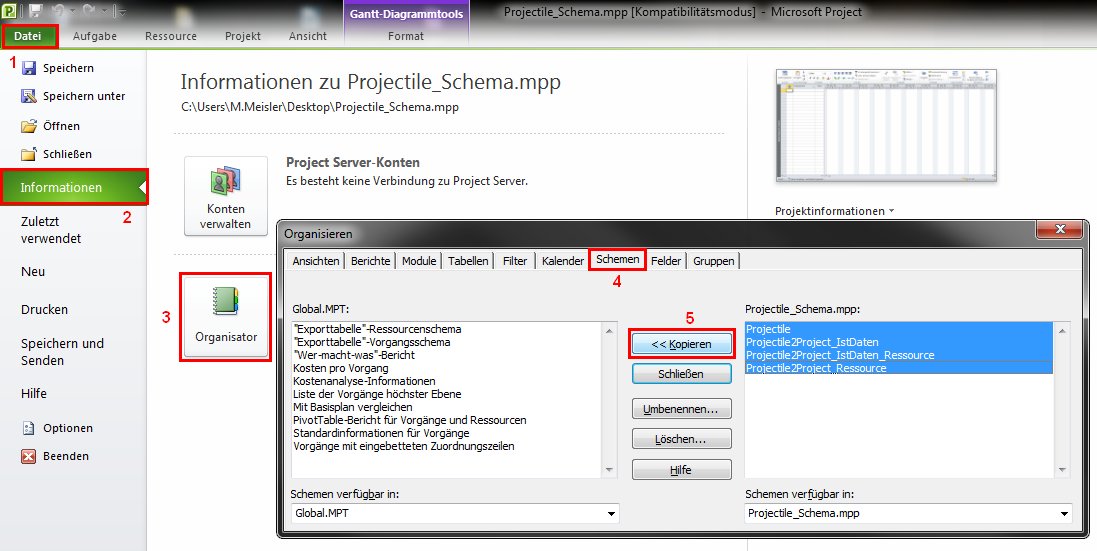The height and width of the screenshot is (551, 1097).
Task: Expand the Global.MPT schemas dropdown
Action: (x=611, y=514)
